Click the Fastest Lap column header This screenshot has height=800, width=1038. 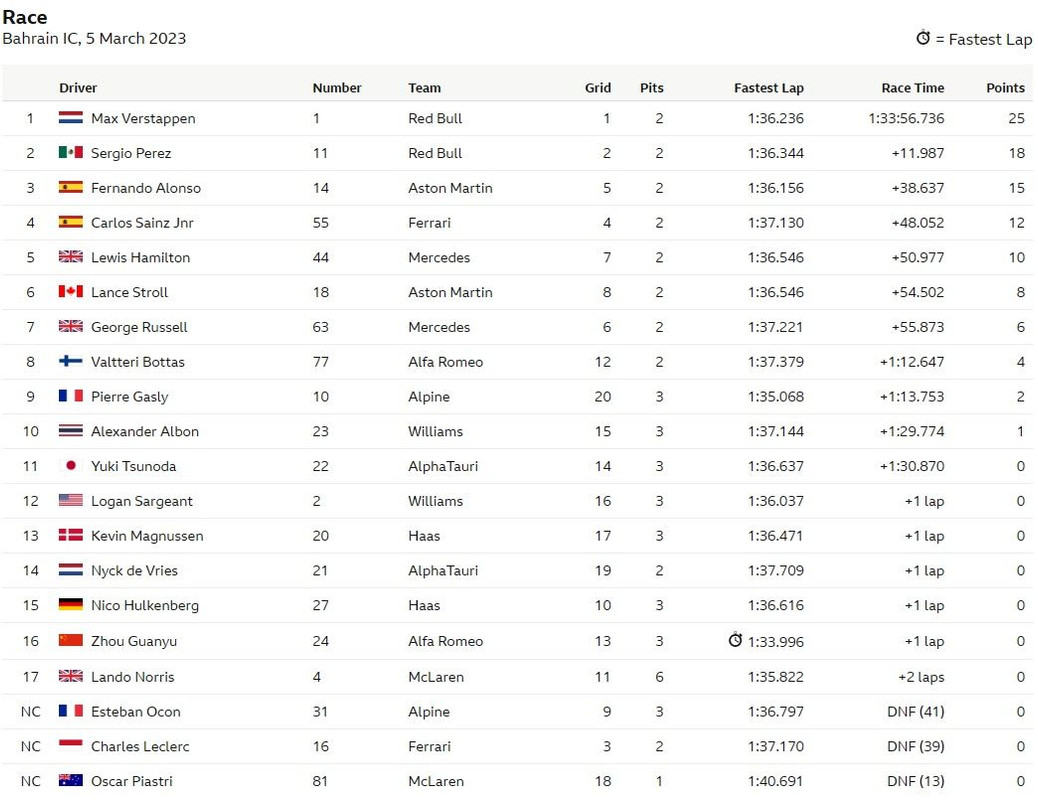[x=769, y=87]
